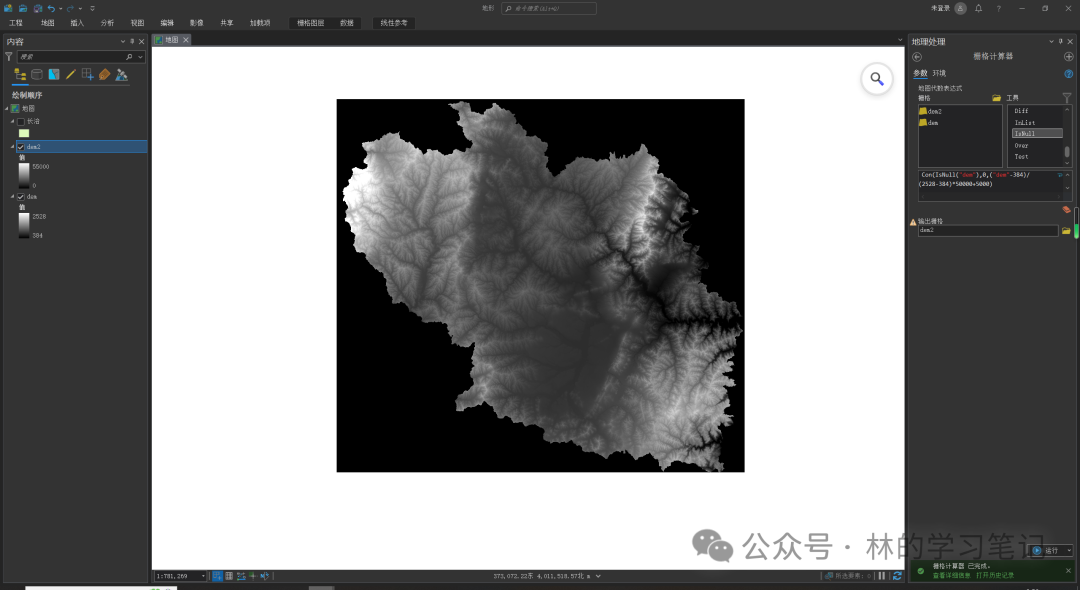The width and height of the screenshot is (1080, 590).
Task: Click the List by Snapping icon
Action: pyautogui.click(x=88, y=74)
